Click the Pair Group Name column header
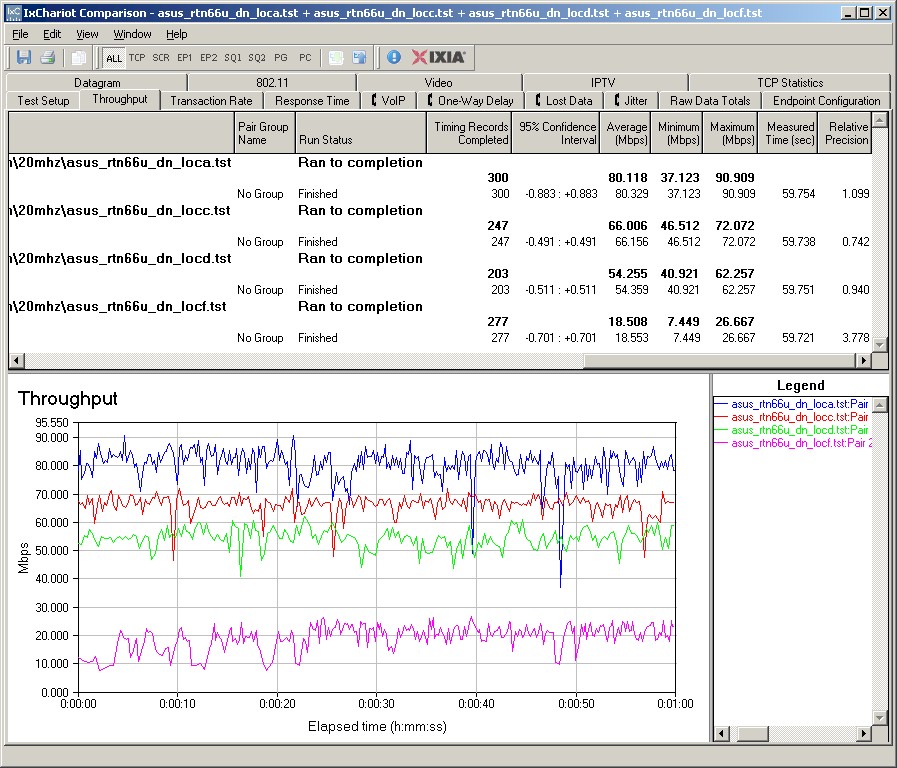This screenshot has height=768, width=897. tap(265, 133)
